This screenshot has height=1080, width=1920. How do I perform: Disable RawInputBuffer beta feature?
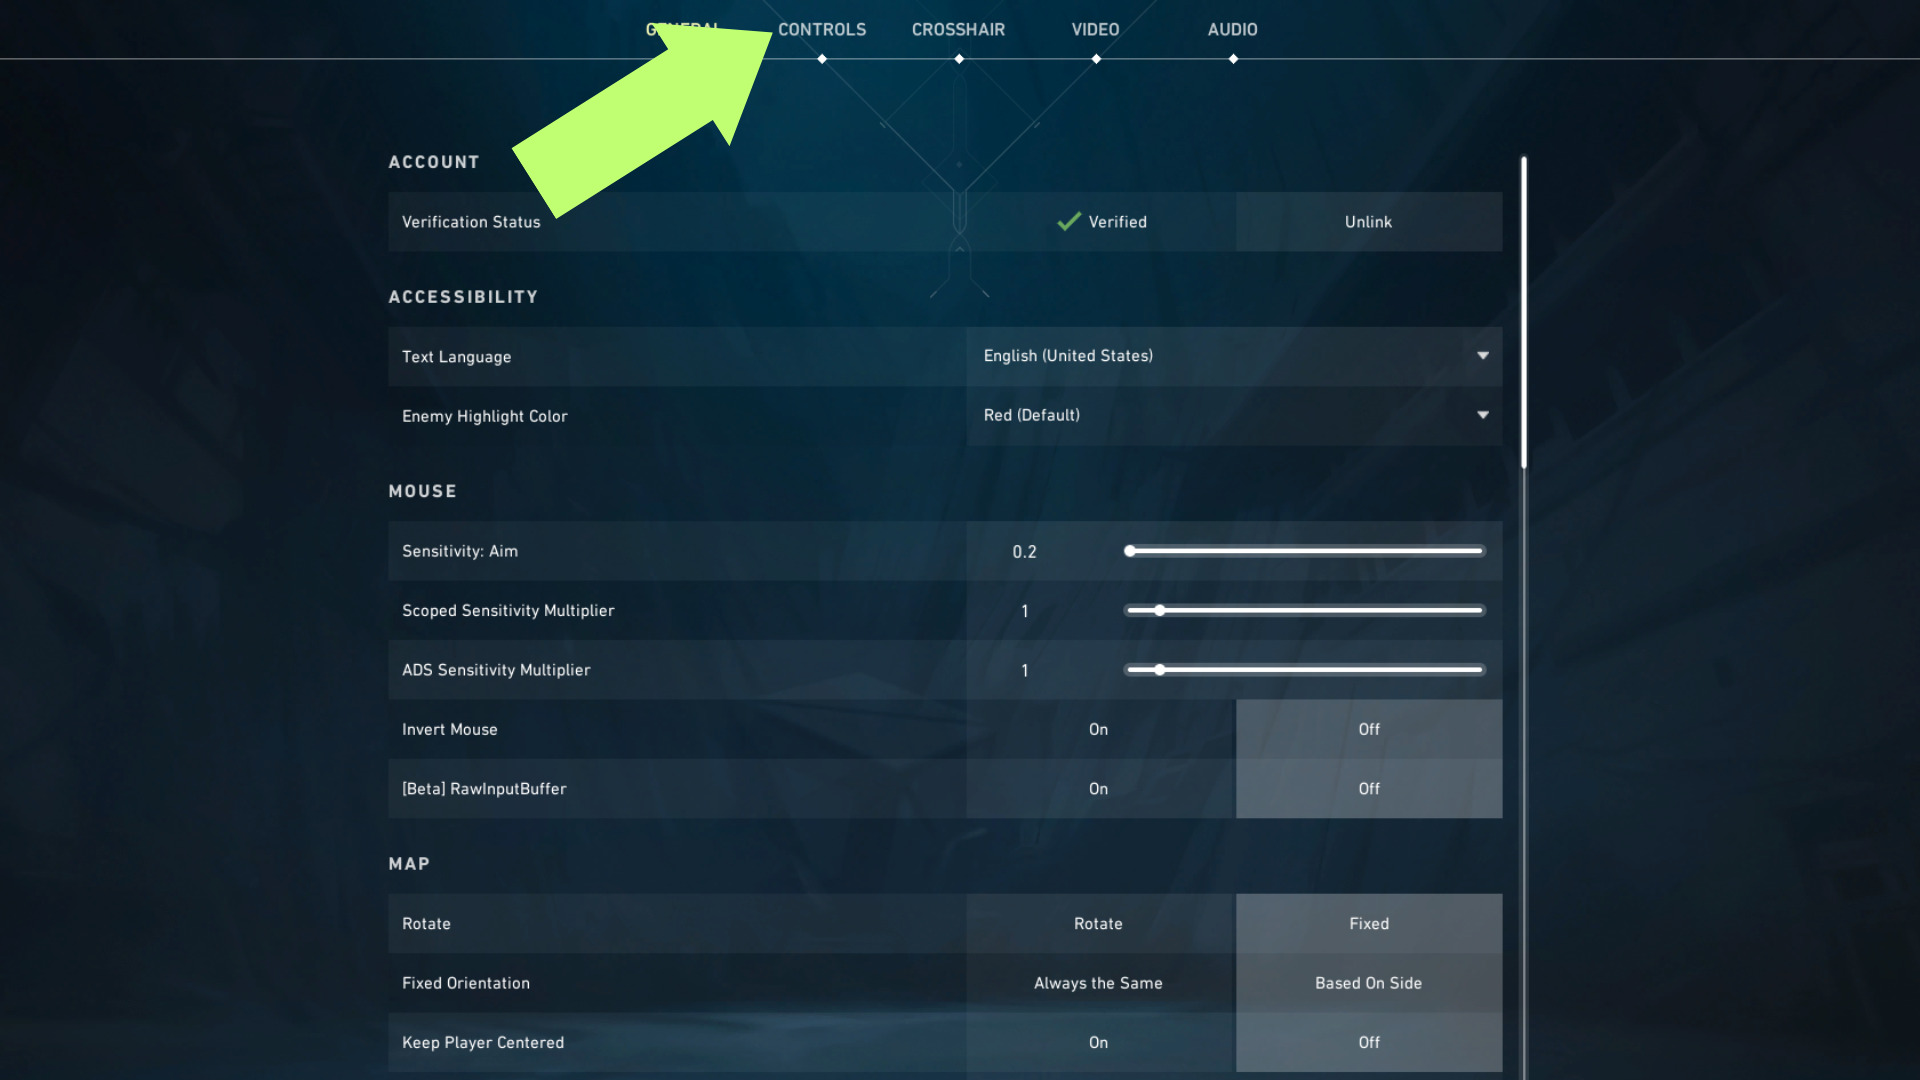click(x=1367, y=787)
